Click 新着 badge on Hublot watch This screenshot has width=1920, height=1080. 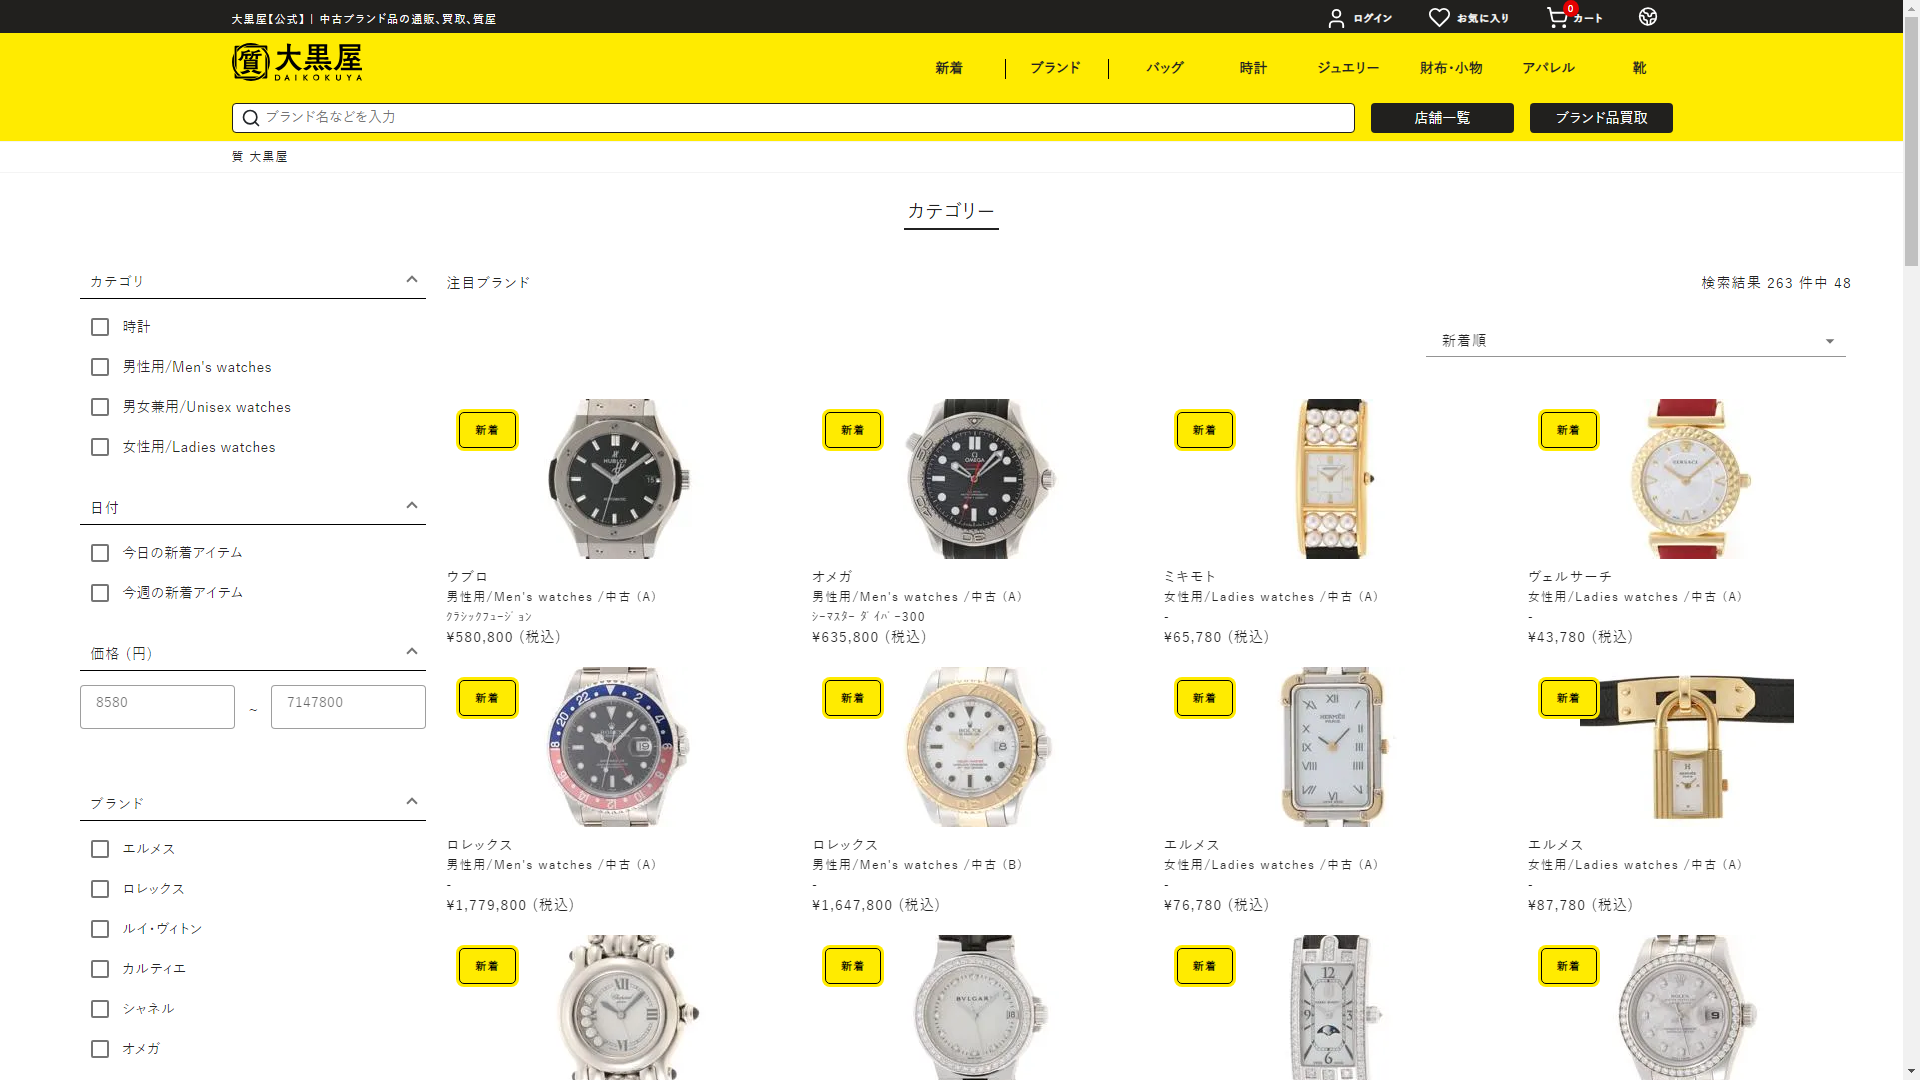pyautogui.click(x=487, y=430)
